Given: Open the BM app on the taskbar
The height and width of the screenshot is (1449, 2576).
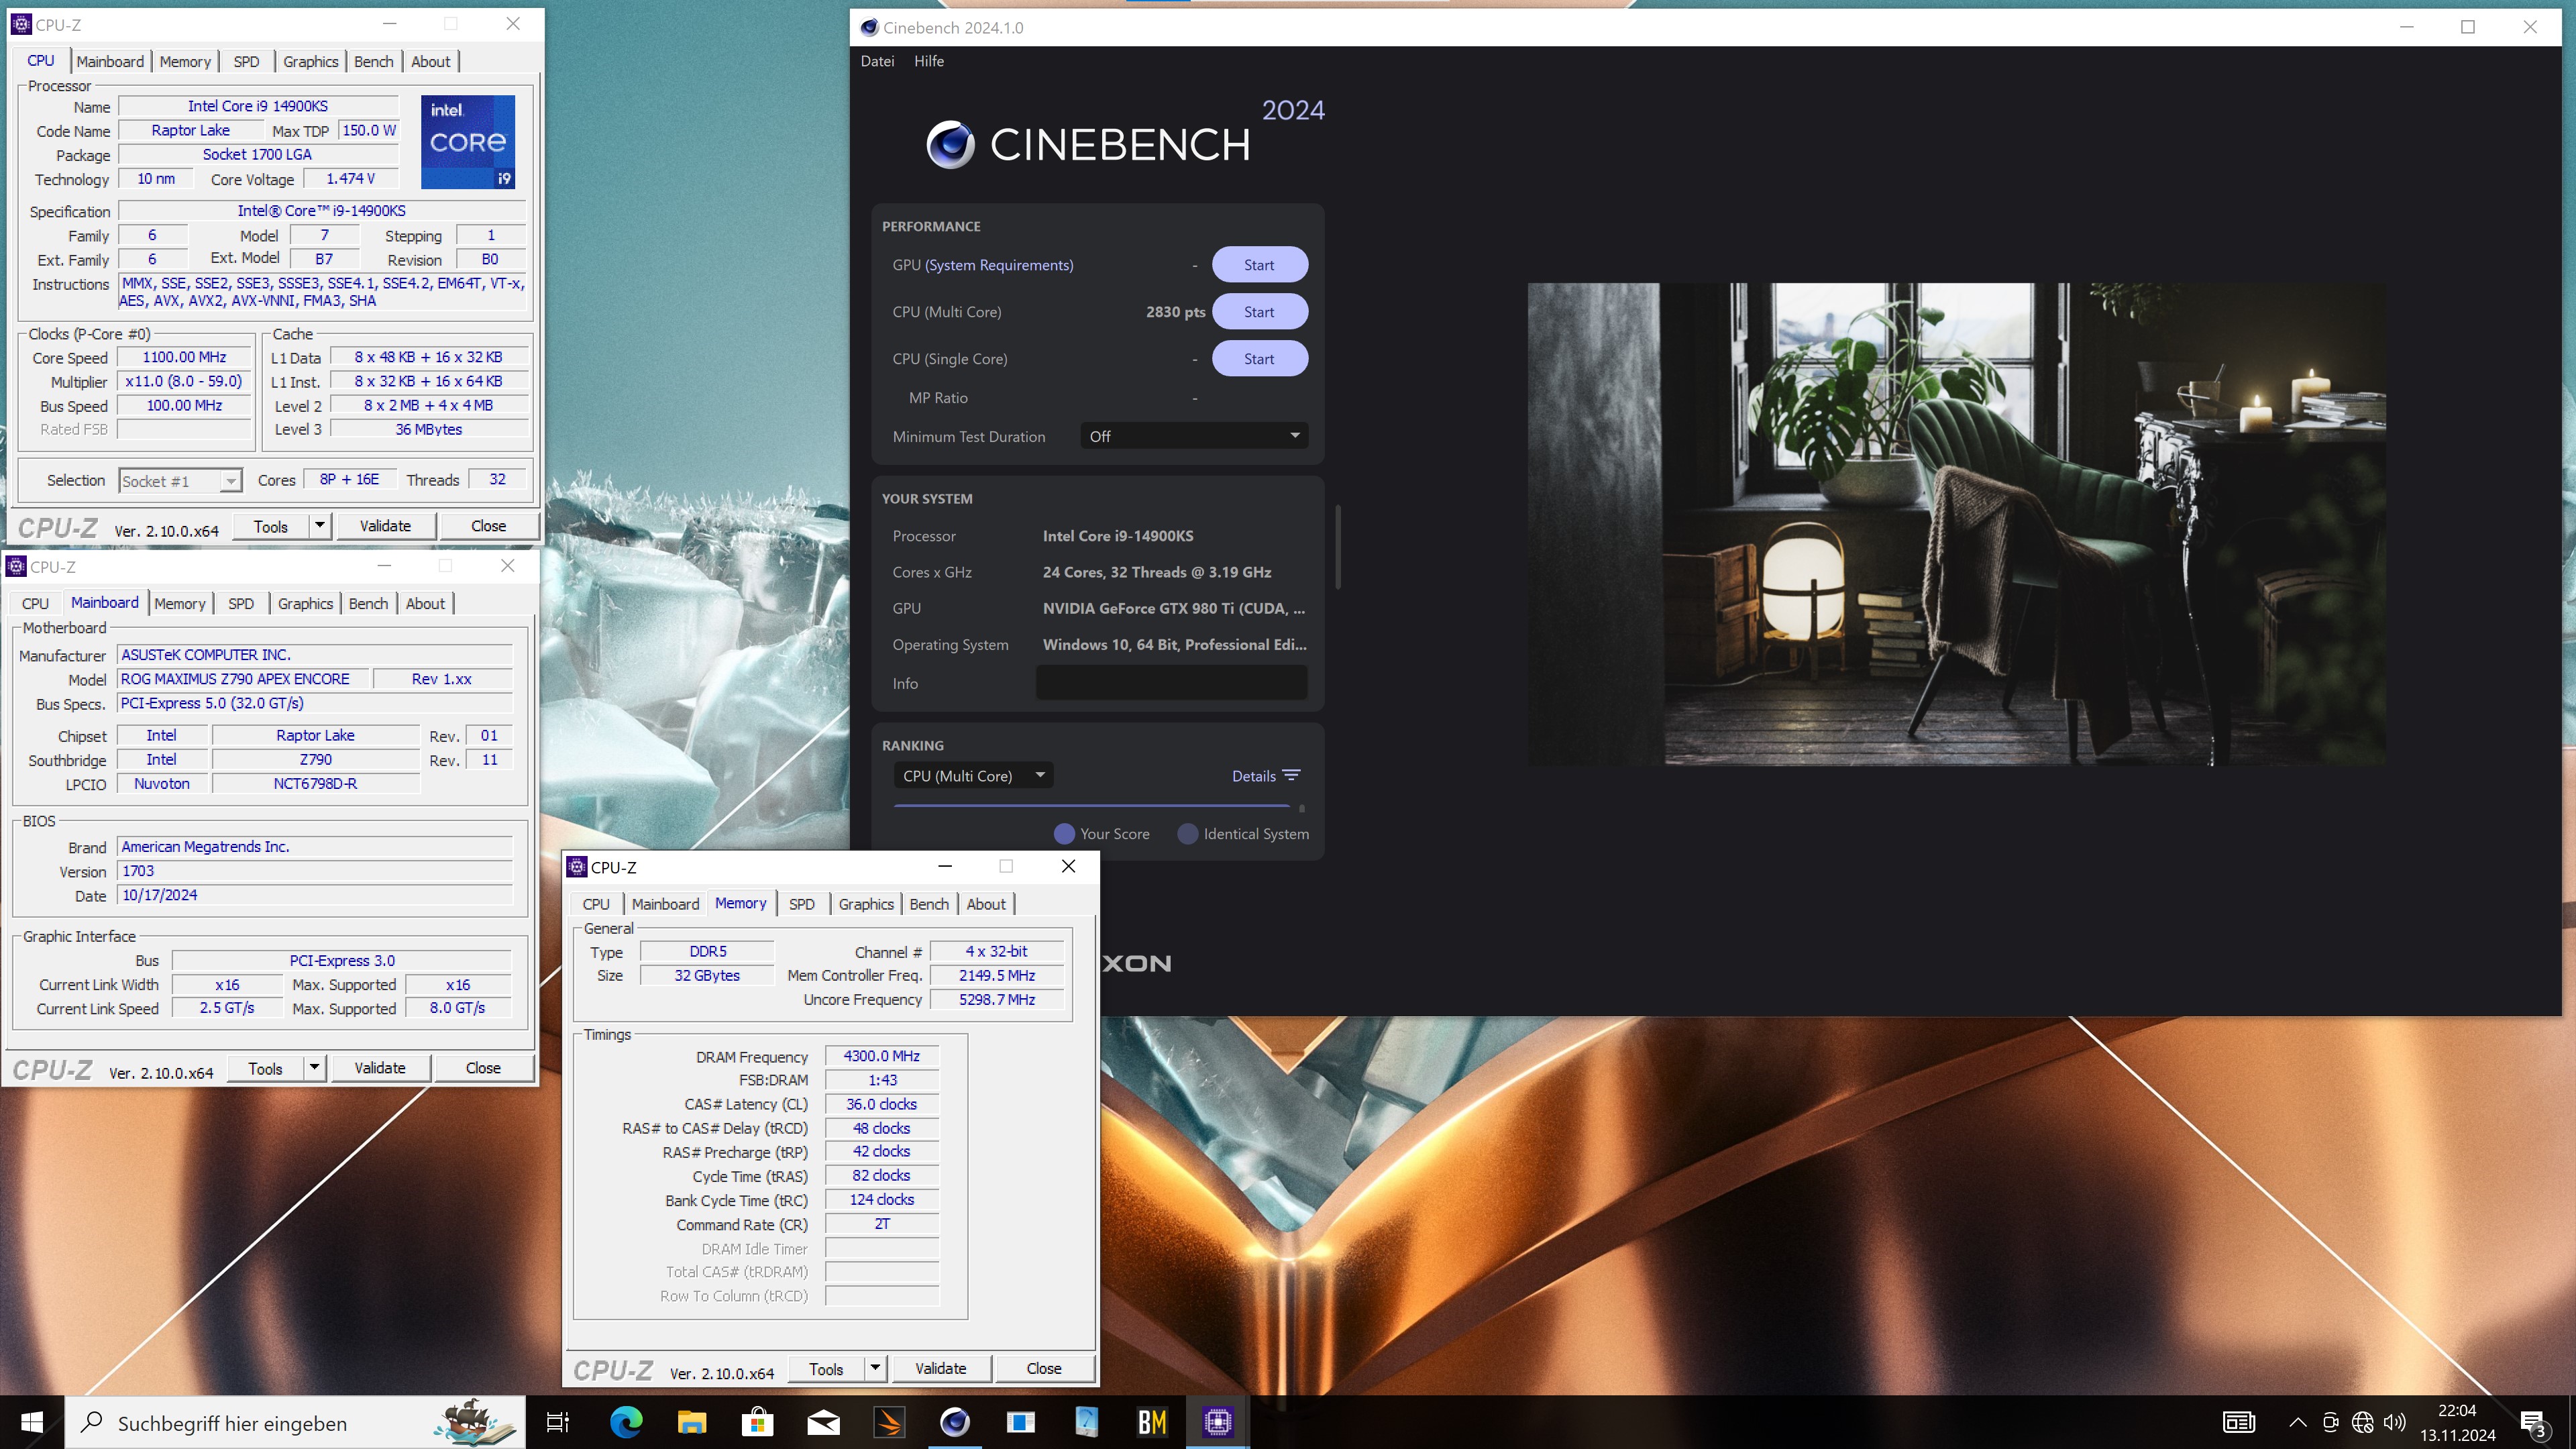Looking at the screenshot, I should pyautogui.click(x=1152, y=1422).
